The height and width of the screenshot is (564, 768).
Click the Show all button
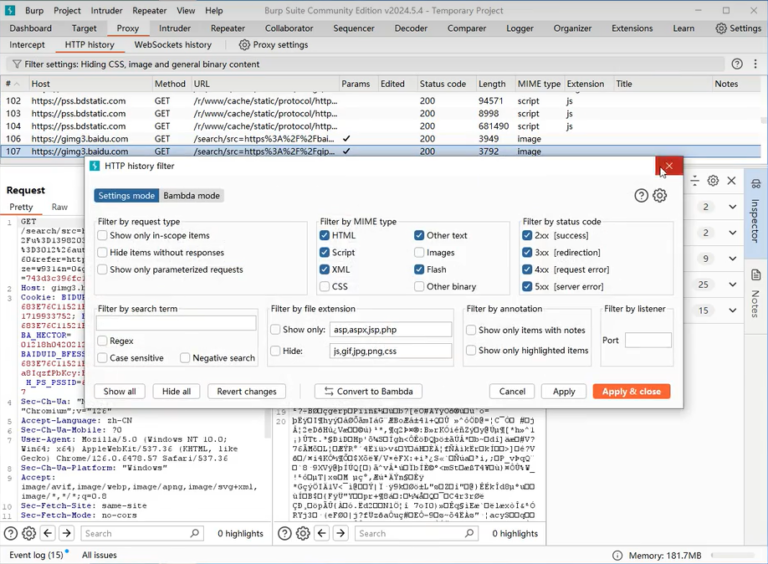point(120,391)
